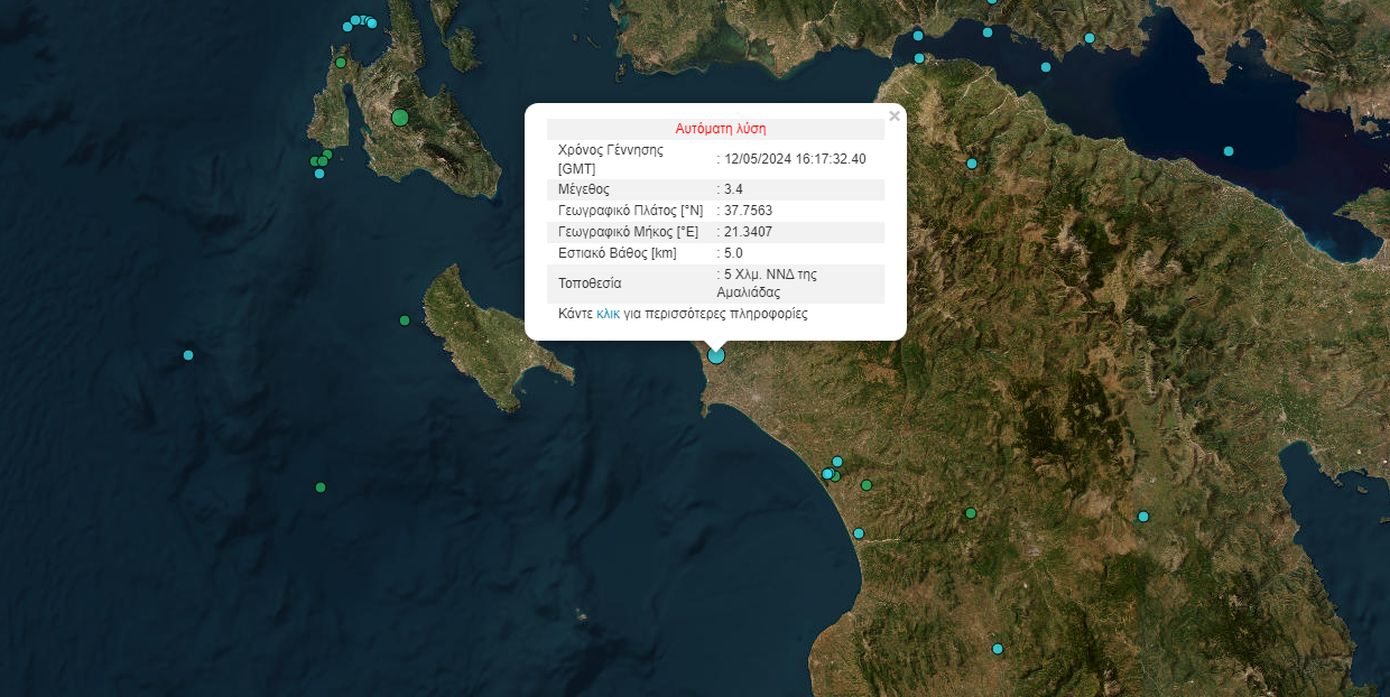Open the 'κλικ' link for more information
The image size is (1390, 697).
pos(608,314)
